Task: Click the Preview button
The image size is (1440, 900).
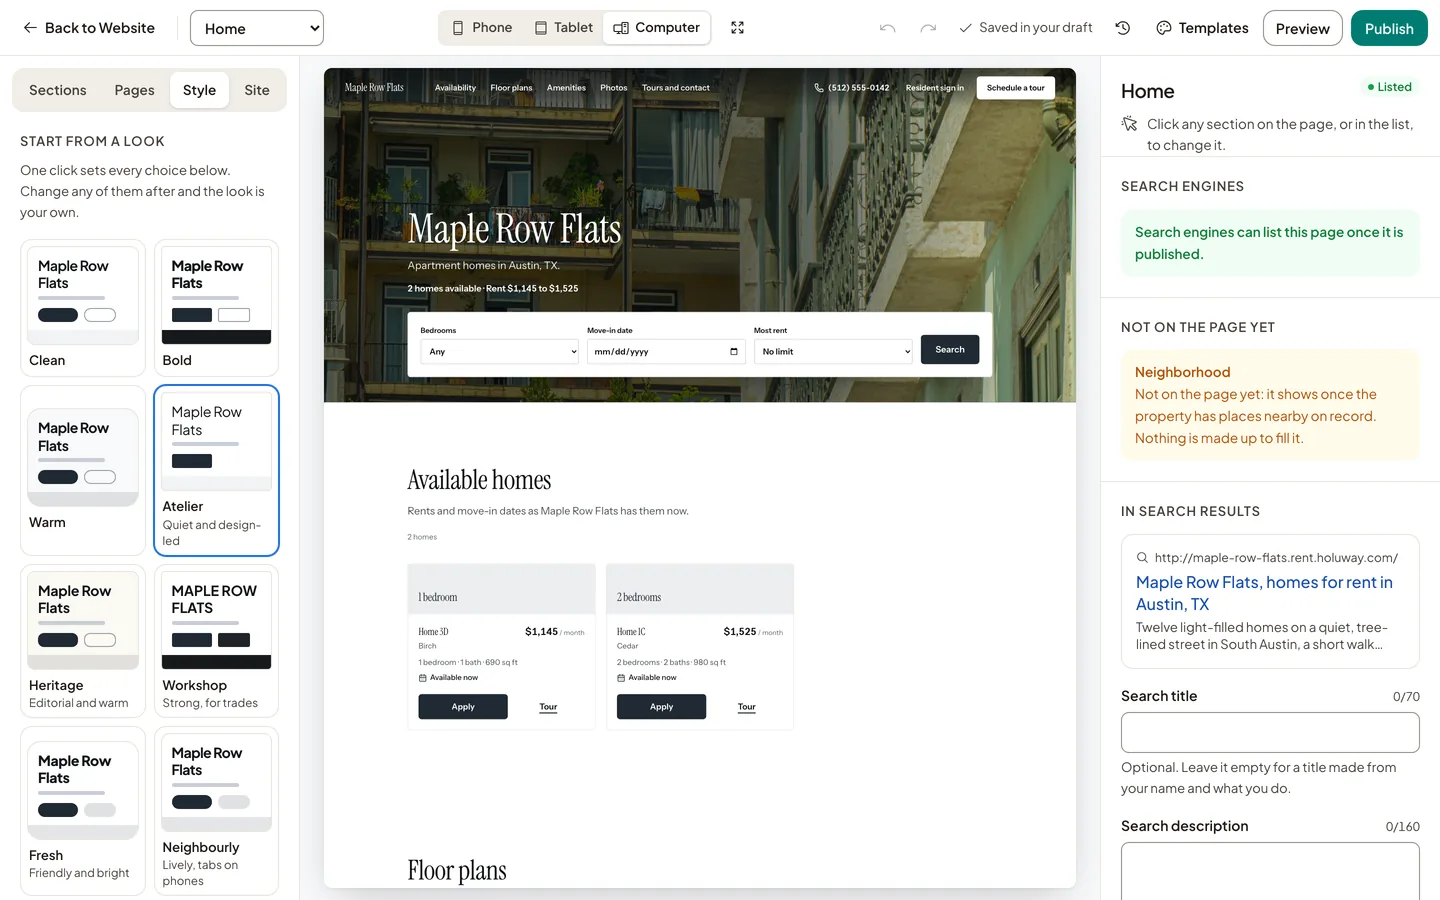Action: pyautogui.click(x=1302, y=28)
